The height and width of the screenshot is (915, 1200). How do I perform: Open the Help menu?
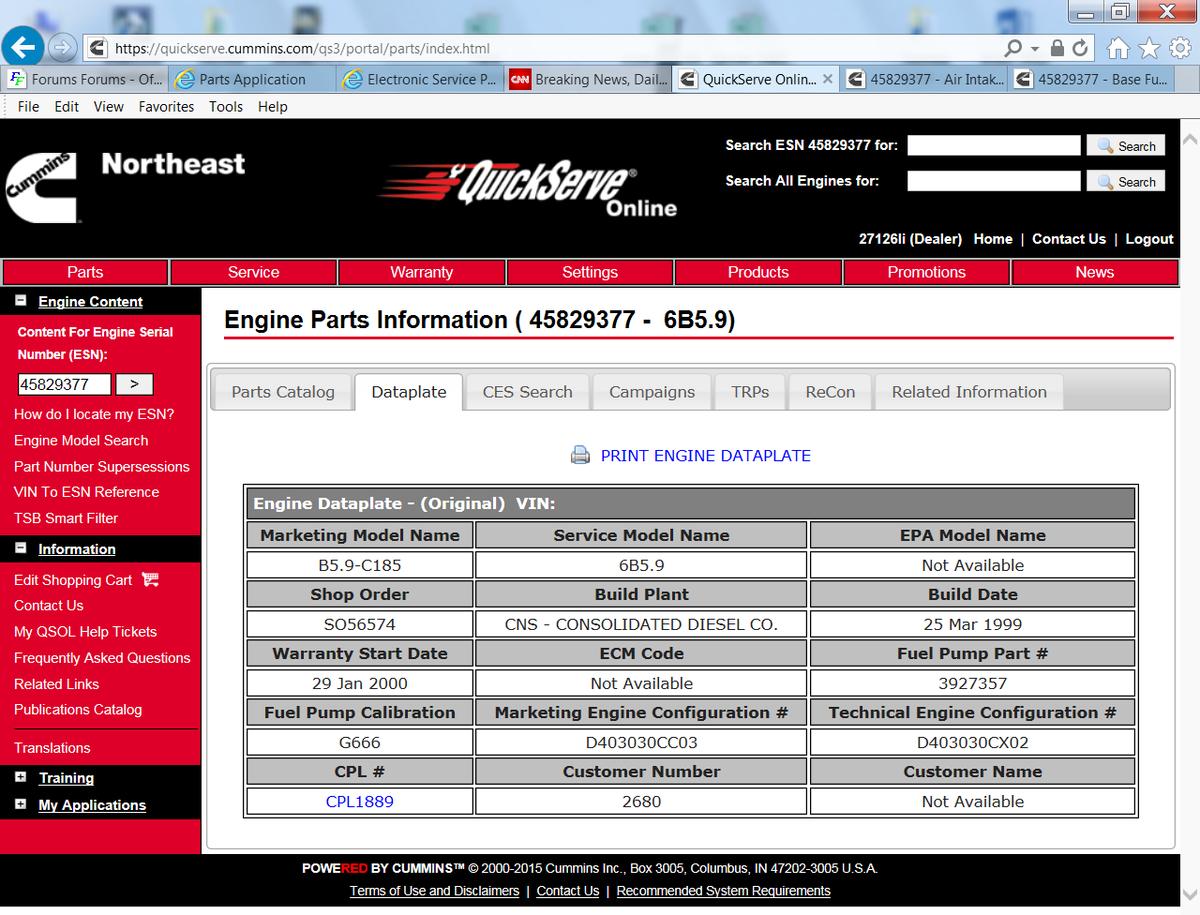pos(273,106)
